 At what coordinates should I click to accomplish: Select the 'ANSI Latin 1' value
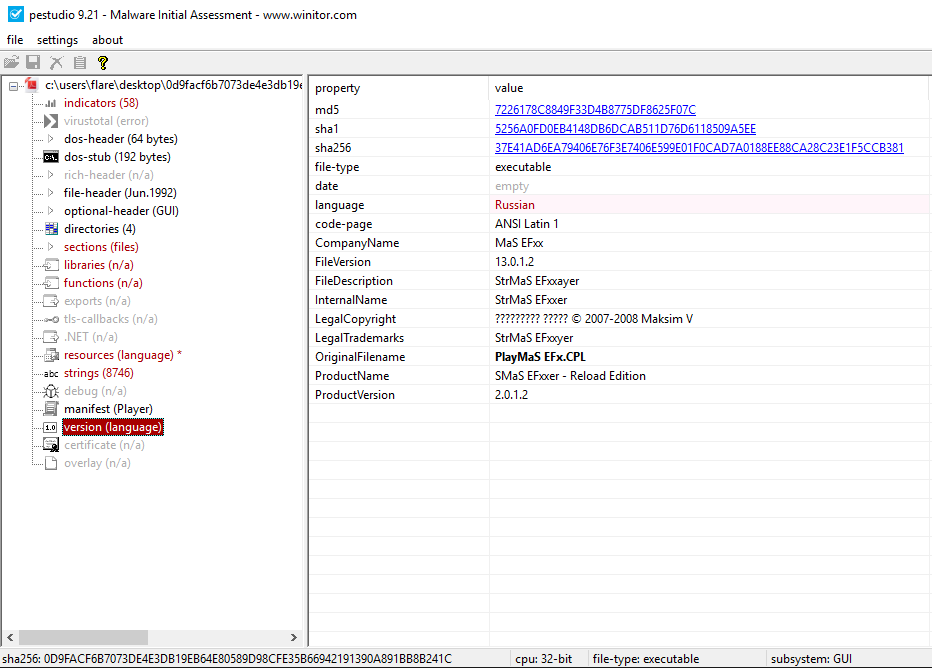[527, 223]
